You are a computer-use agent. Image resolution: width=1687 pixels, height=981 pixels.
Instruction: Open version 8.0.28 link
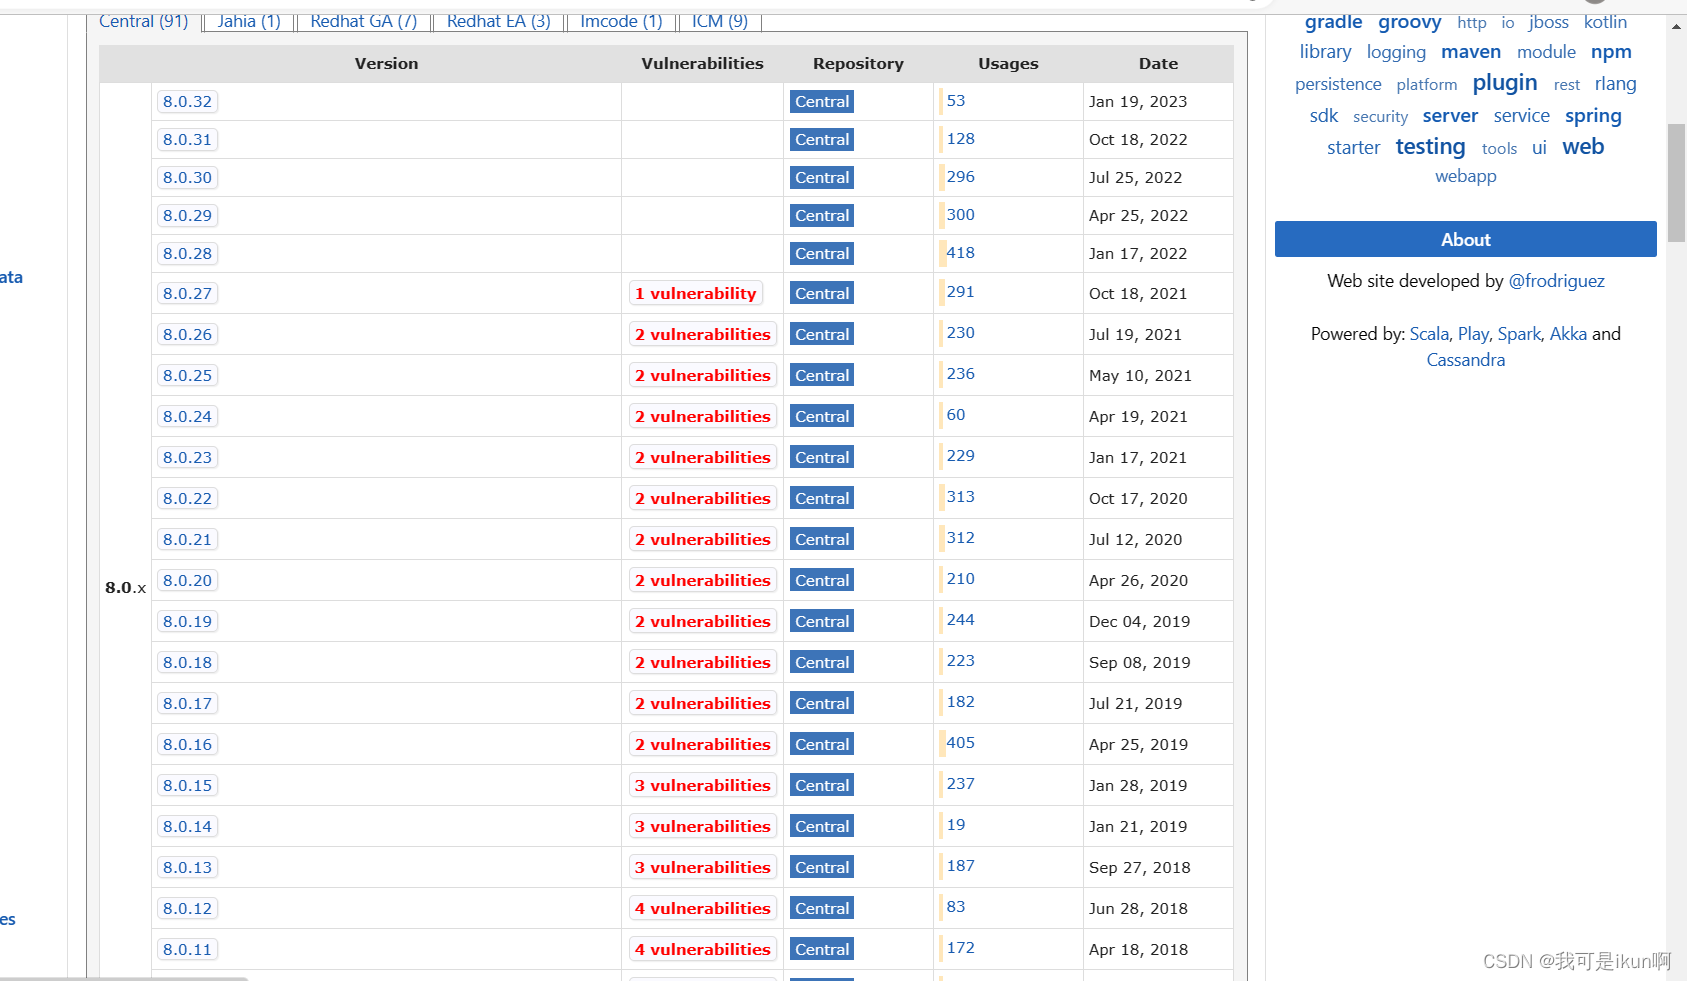click(187, 253)
